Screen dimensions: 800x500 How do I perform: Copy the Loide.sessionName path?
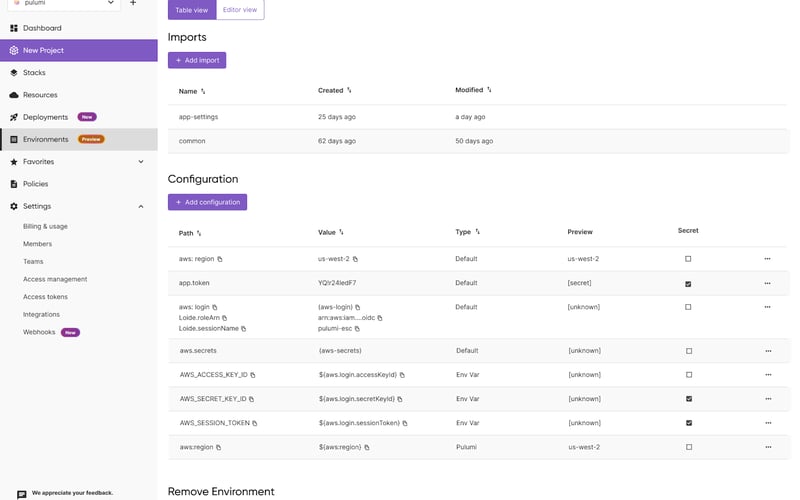(243, 329)
